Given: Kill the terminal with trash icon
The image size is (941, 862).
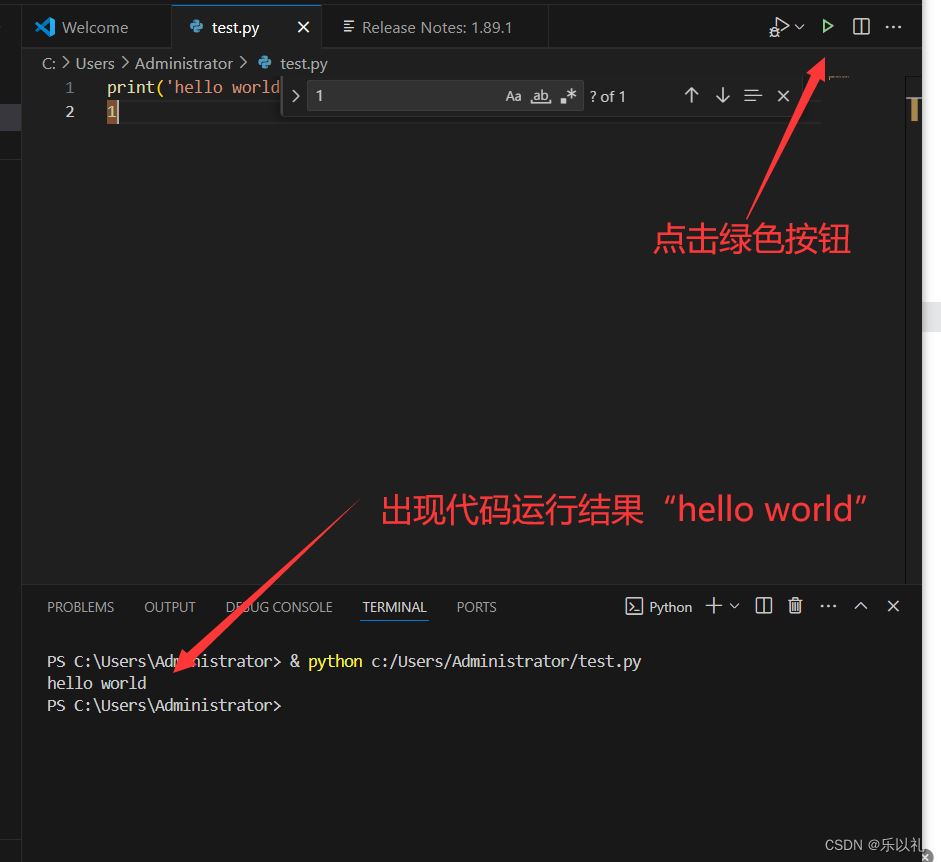Looking at the screenshot, I should pyautogui.click(x=795, y=605).
